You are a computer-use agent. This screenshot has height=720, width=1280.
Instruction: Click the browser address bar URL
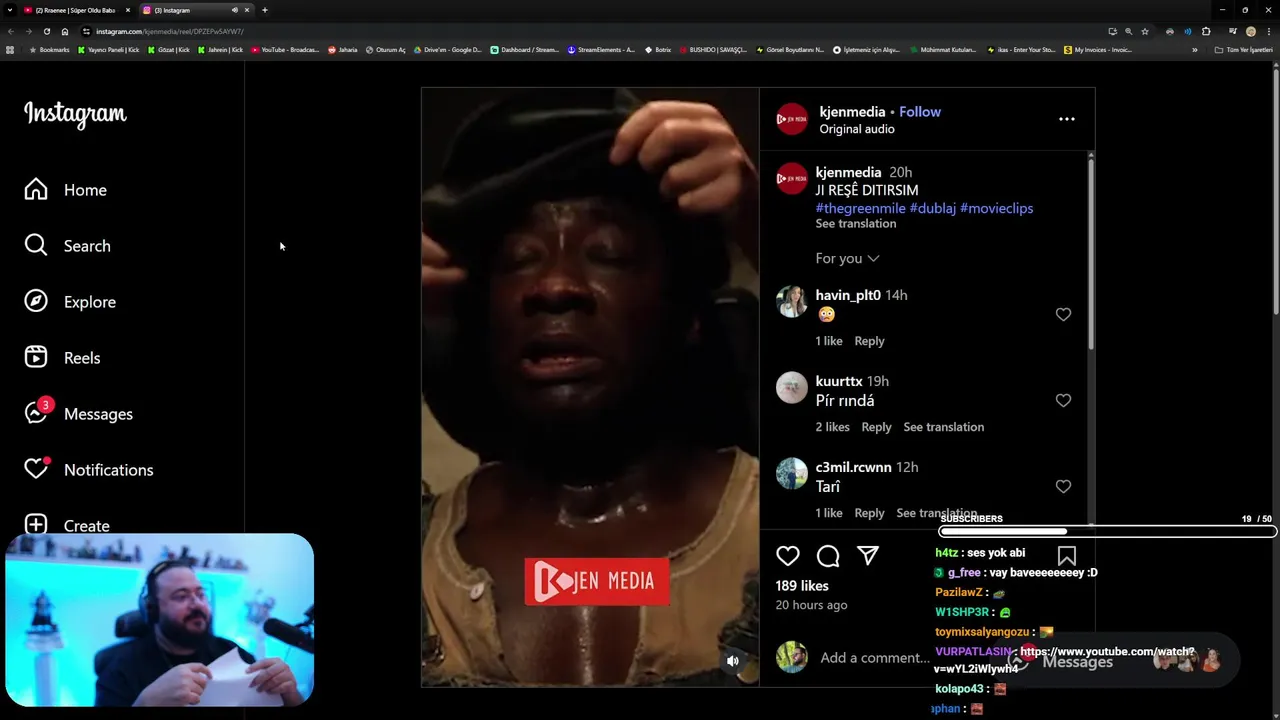coord(169,31)
